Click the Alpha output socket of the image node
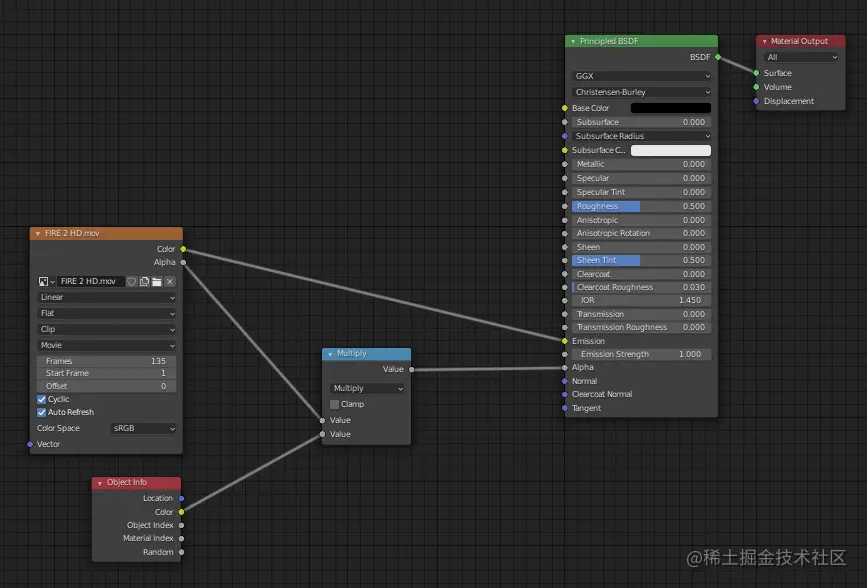The image size is (867, 588). pos(183,263)
